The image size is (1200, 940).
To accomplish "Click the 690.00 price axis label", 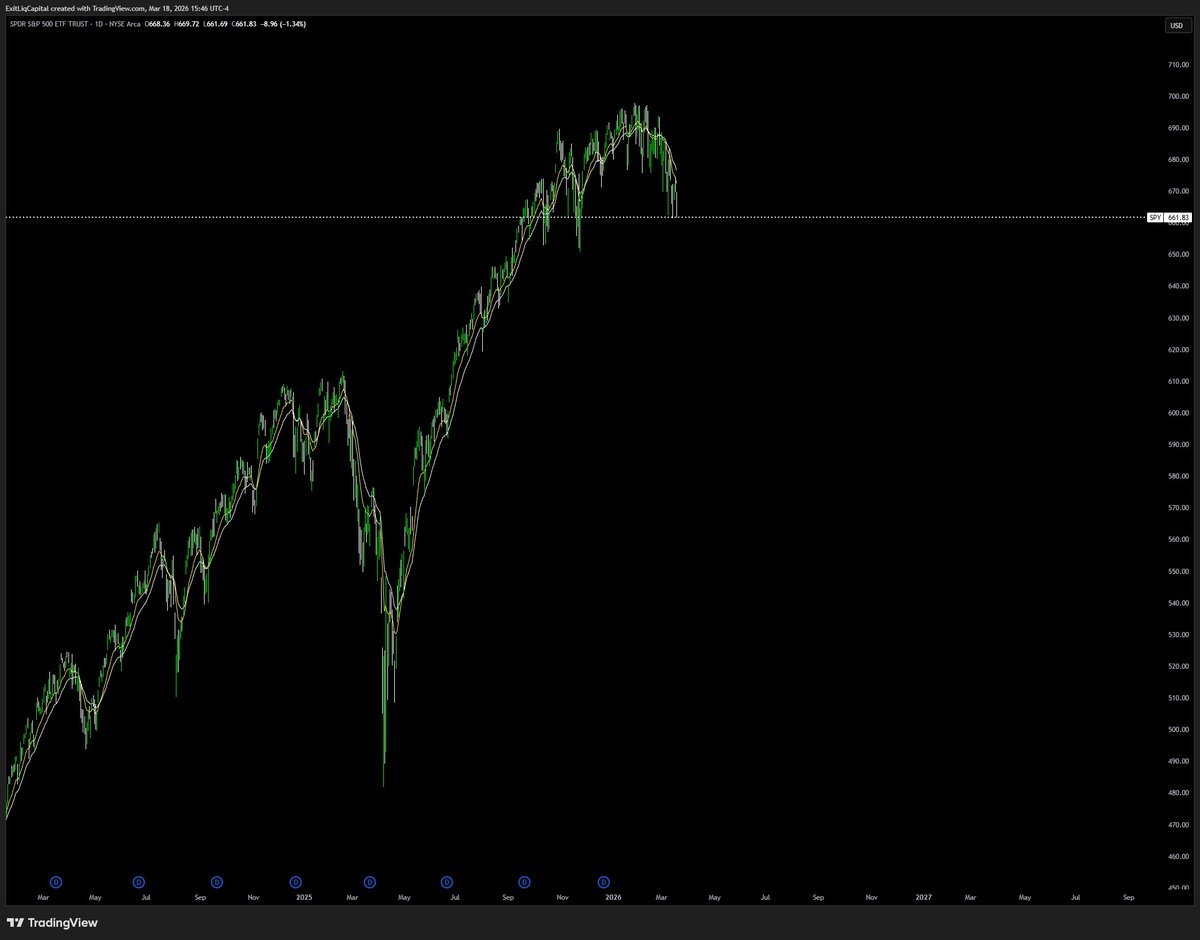I will pyautogui.click(x=1177, y=128).
